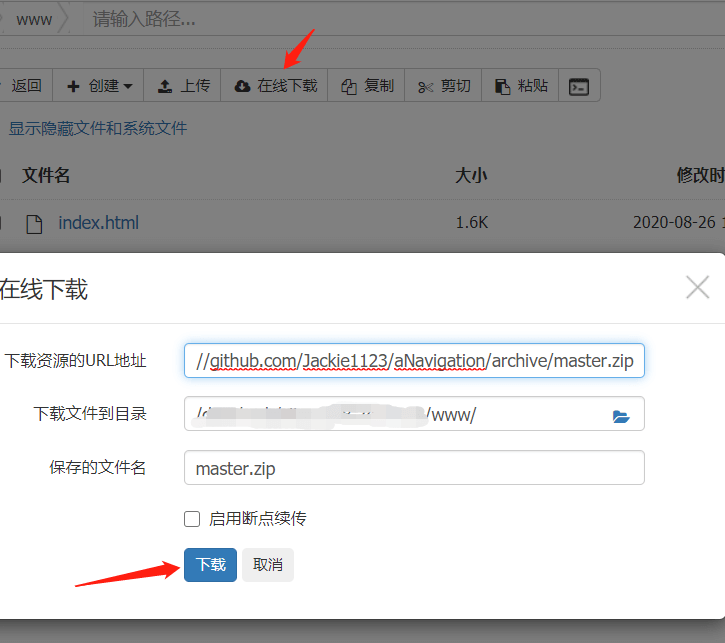Viewport: 725px width, 643px height.
Task: Open the index.html file link
Action: pyautogui.click(x=98, y=223)
